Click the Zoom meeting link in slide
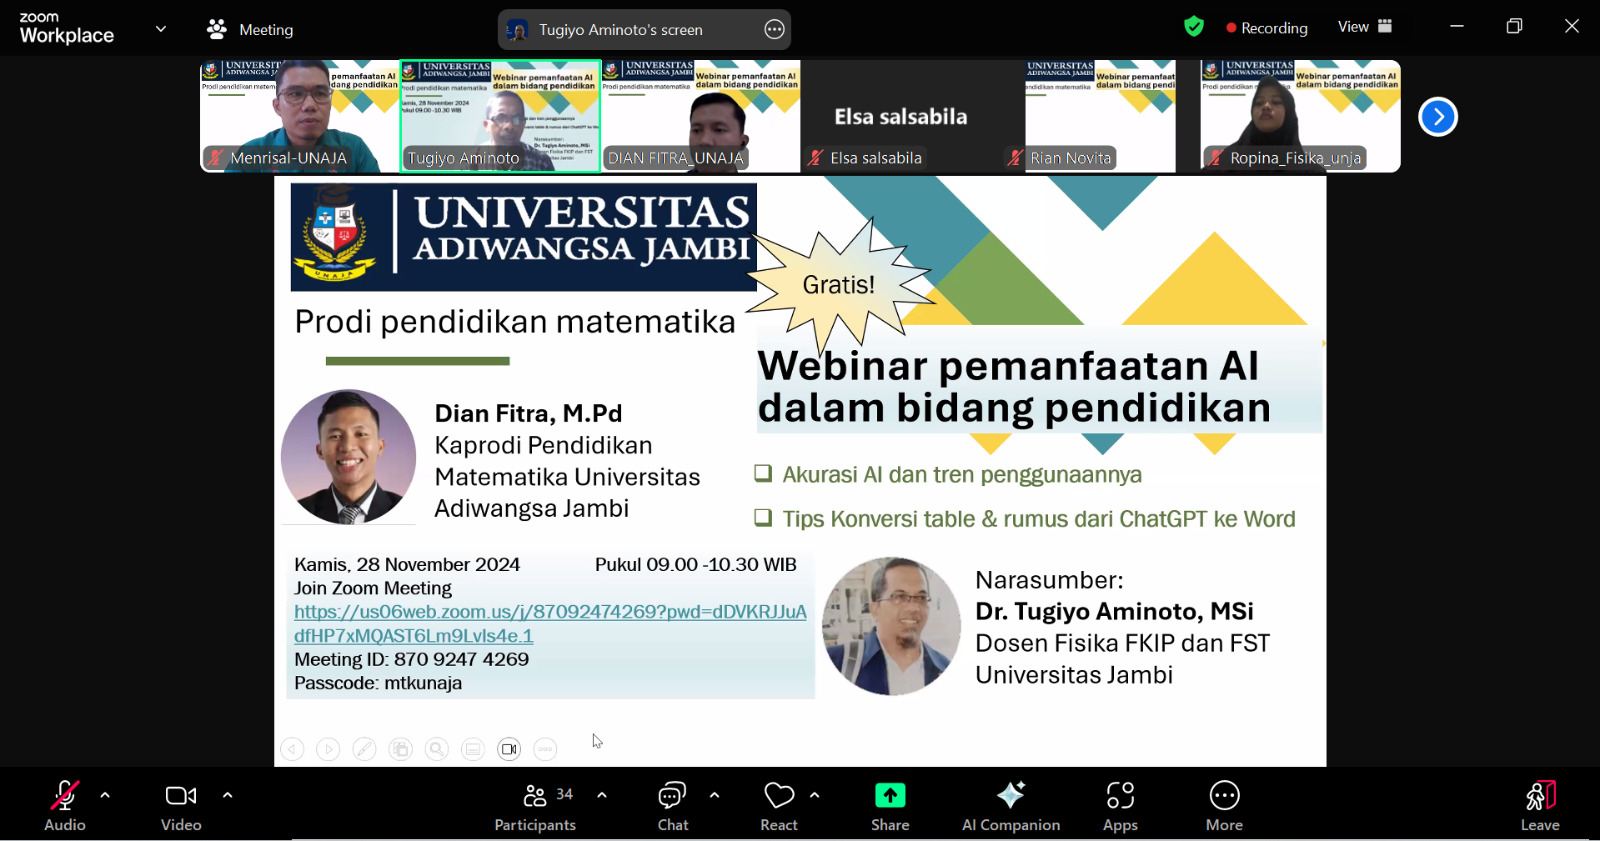This screenshot has width=1600, height=841. [550, 623]
